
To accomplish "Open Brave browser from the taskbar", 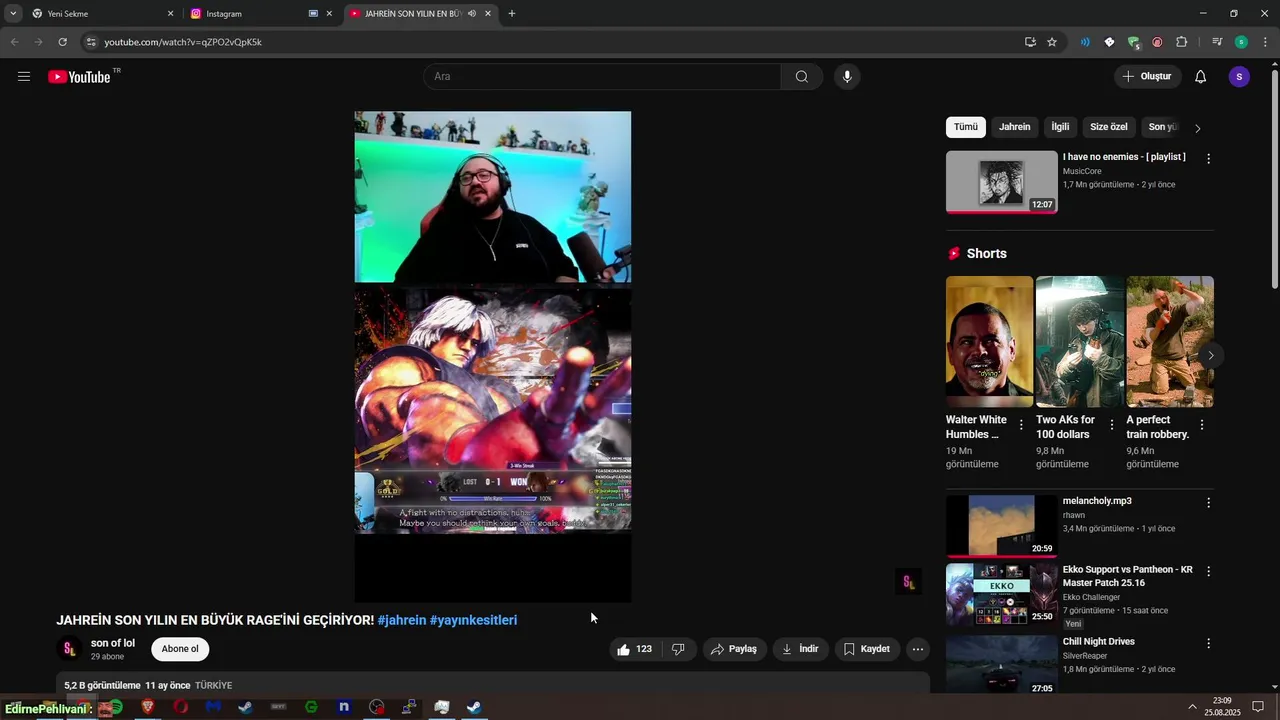I will click(x=148, y=707).
